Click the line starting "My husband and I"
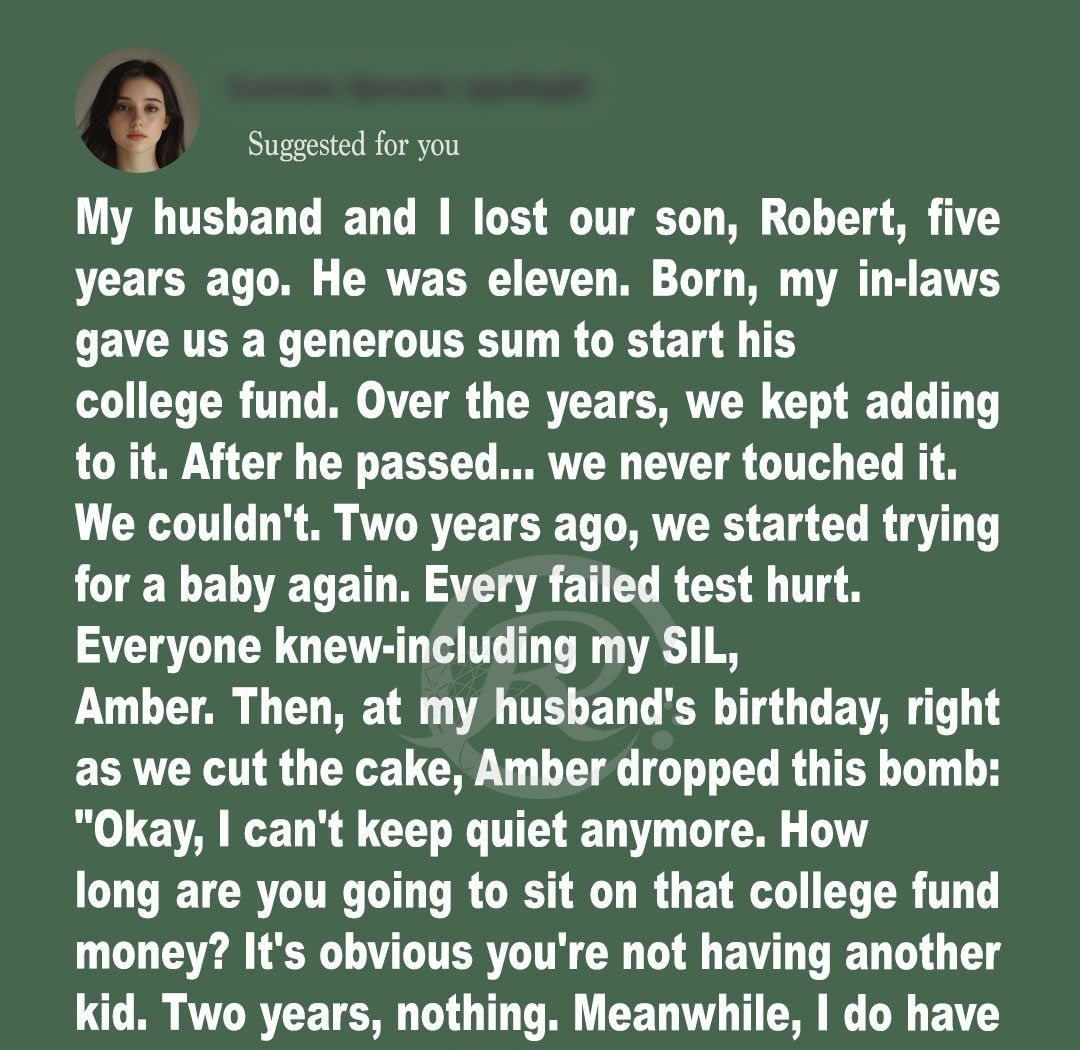 [x=538, y=220]
